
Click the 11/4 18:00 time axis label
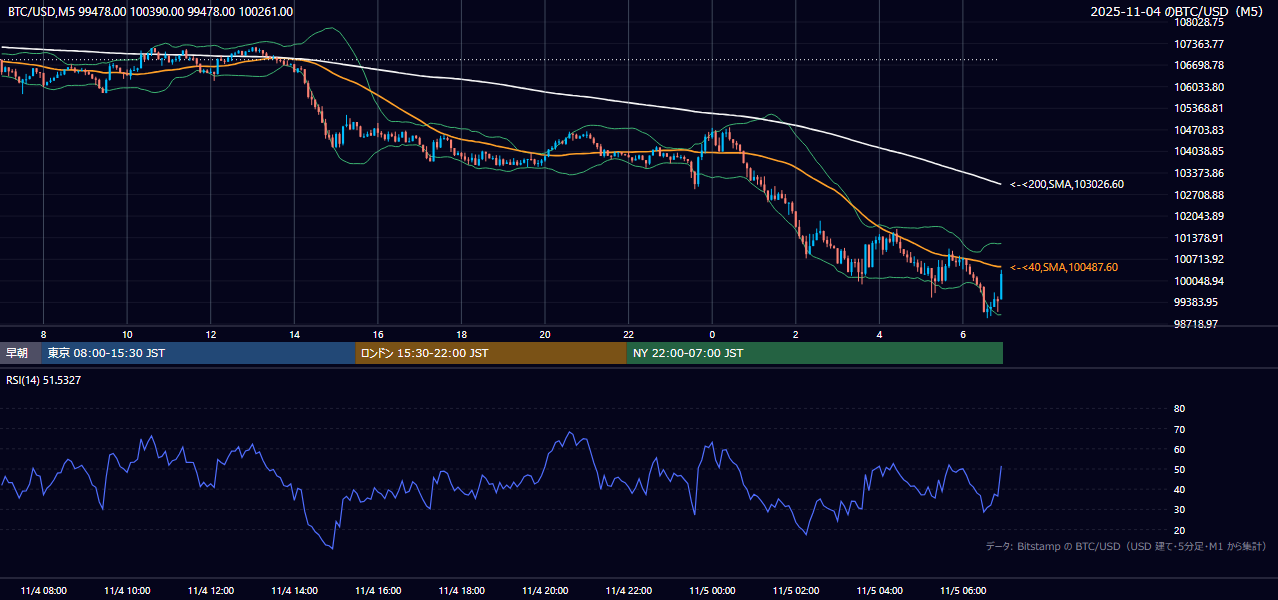click(461, 591)
